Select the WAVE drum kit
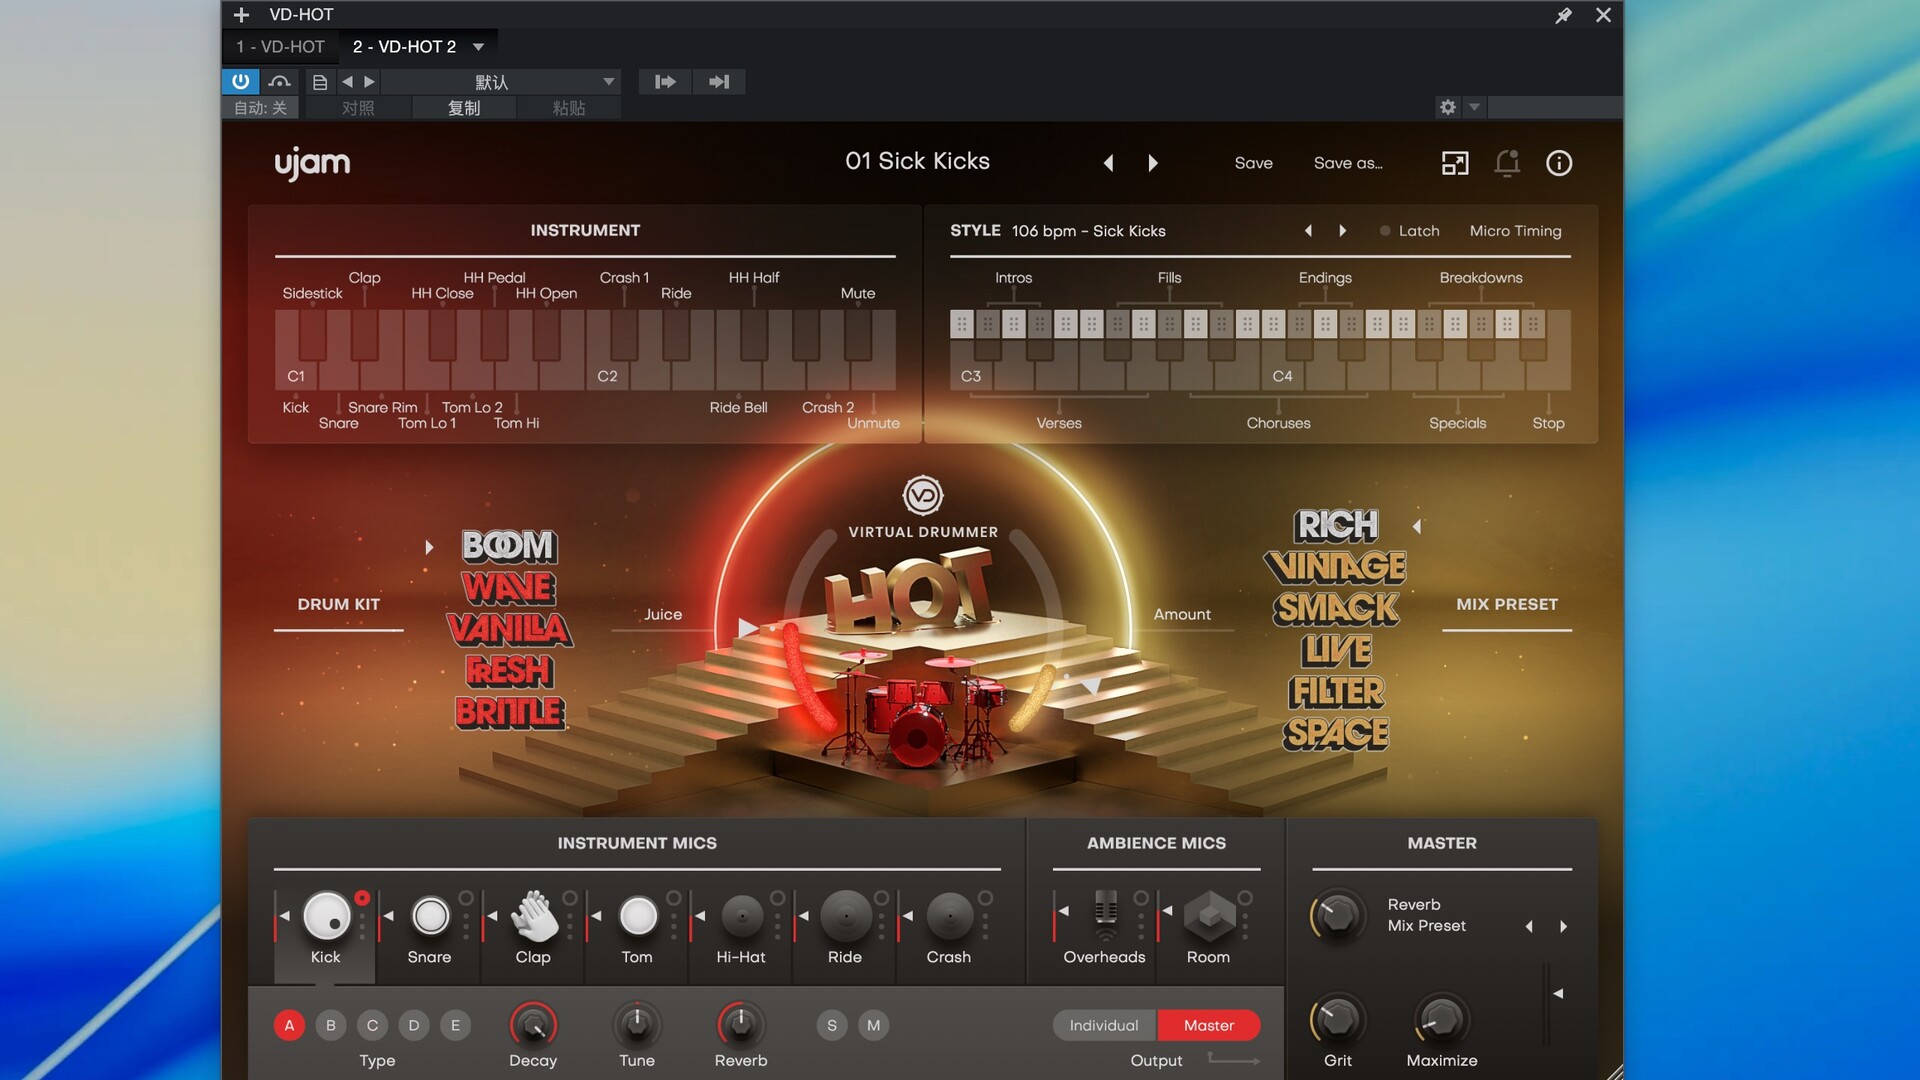Screen dimensions: 1920x1080 click(509, 588)
